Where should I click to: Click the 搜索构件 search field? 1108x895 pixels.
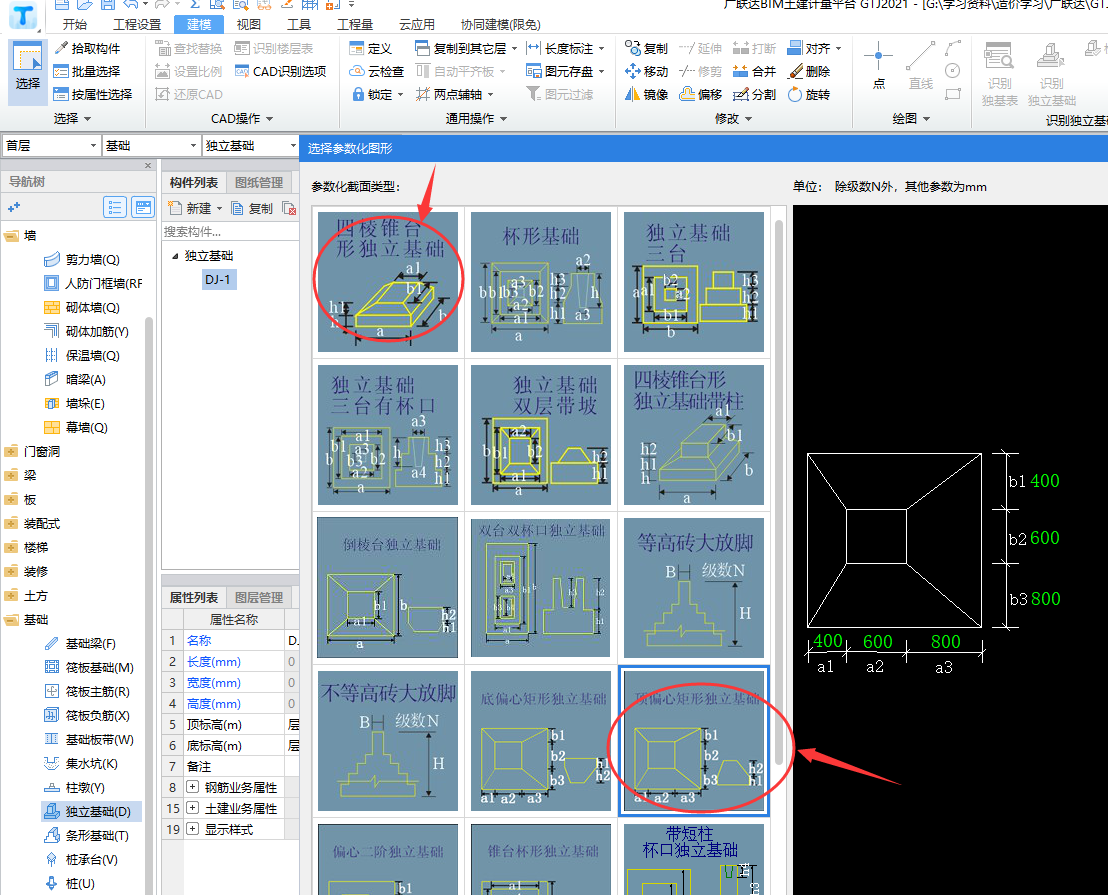click(230, 232)
